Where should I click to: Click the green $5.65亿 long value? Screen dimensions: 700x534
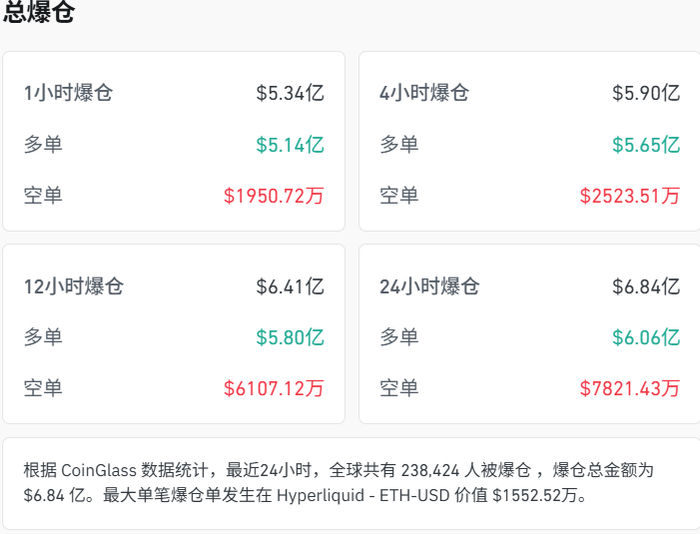(x=646, y=144)
